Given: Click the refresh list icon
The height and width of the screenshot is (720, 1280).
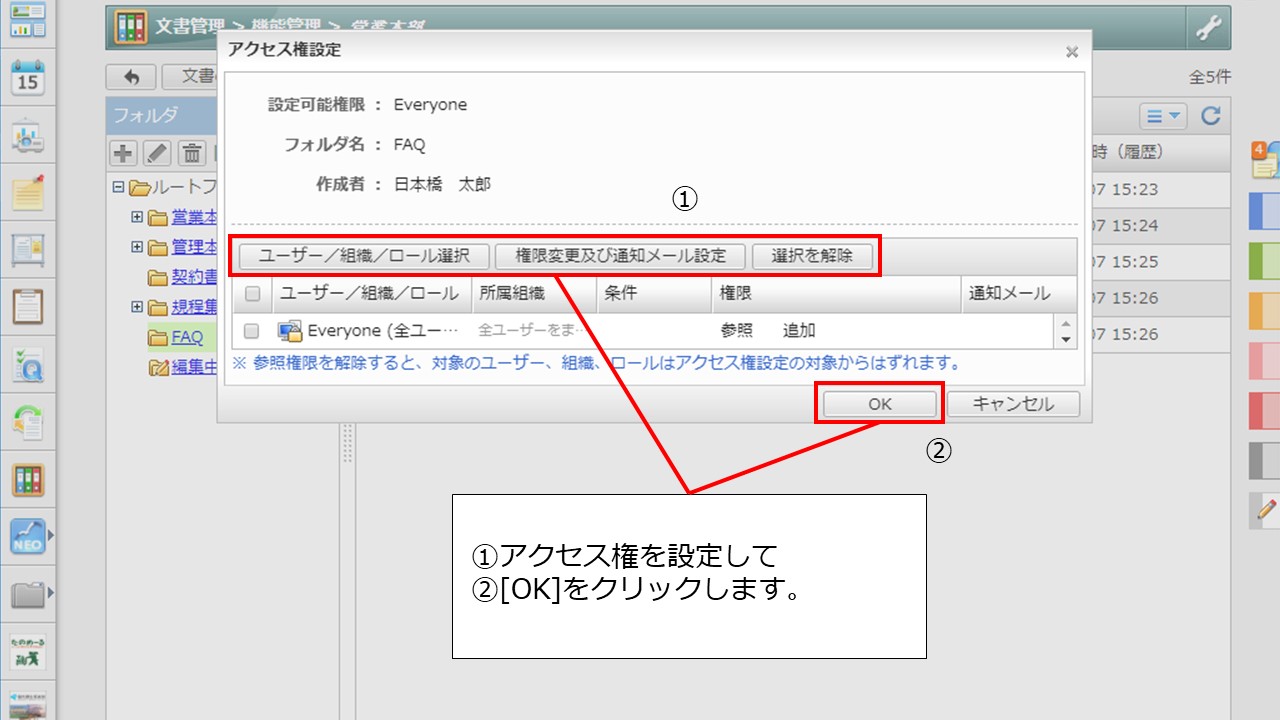Looking at the screenshot, I should point(1211,116).
